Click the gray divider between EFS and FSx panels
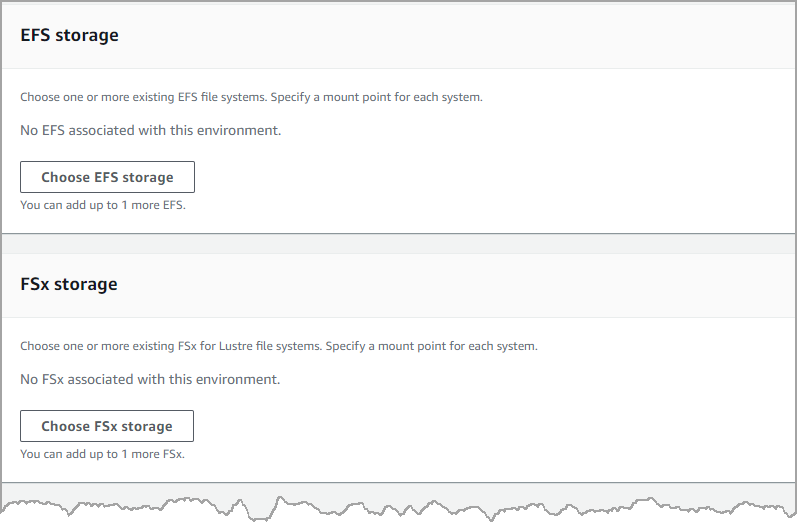797x528 pixels. [x=398, y=243]
